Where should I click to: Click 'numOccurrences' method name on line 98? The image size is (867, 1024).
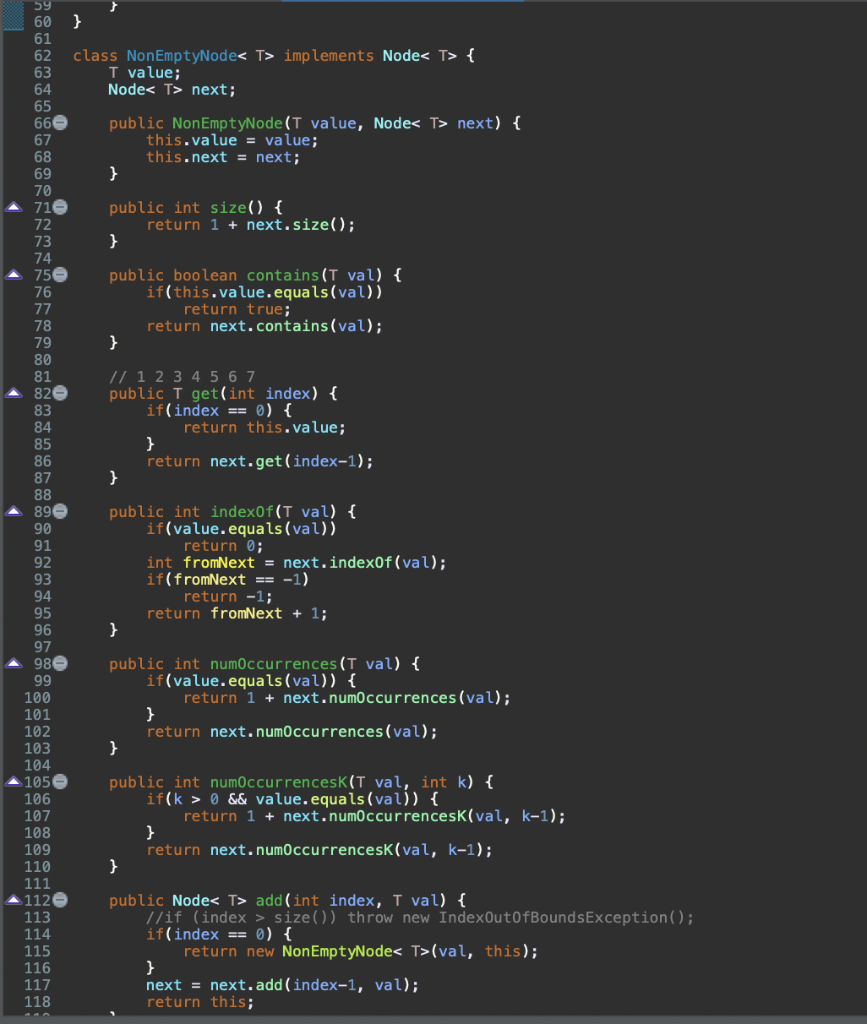(x=274, y=664)
